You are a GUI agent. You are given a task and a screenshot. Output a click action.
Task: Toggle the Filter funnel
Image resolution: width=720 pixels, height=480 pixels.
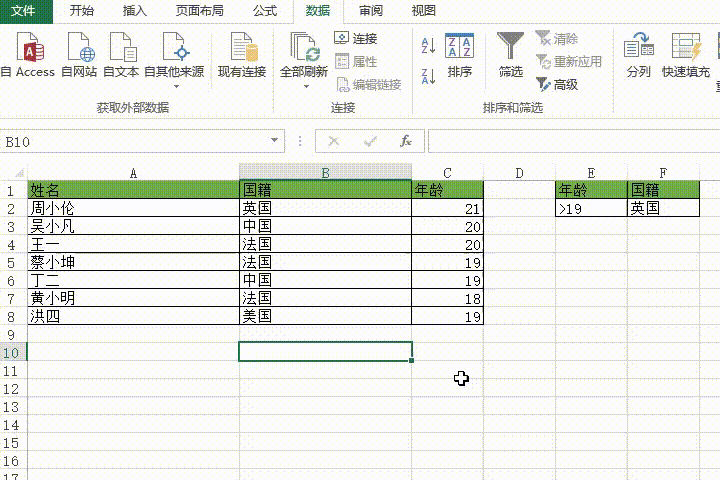[510, 54]
